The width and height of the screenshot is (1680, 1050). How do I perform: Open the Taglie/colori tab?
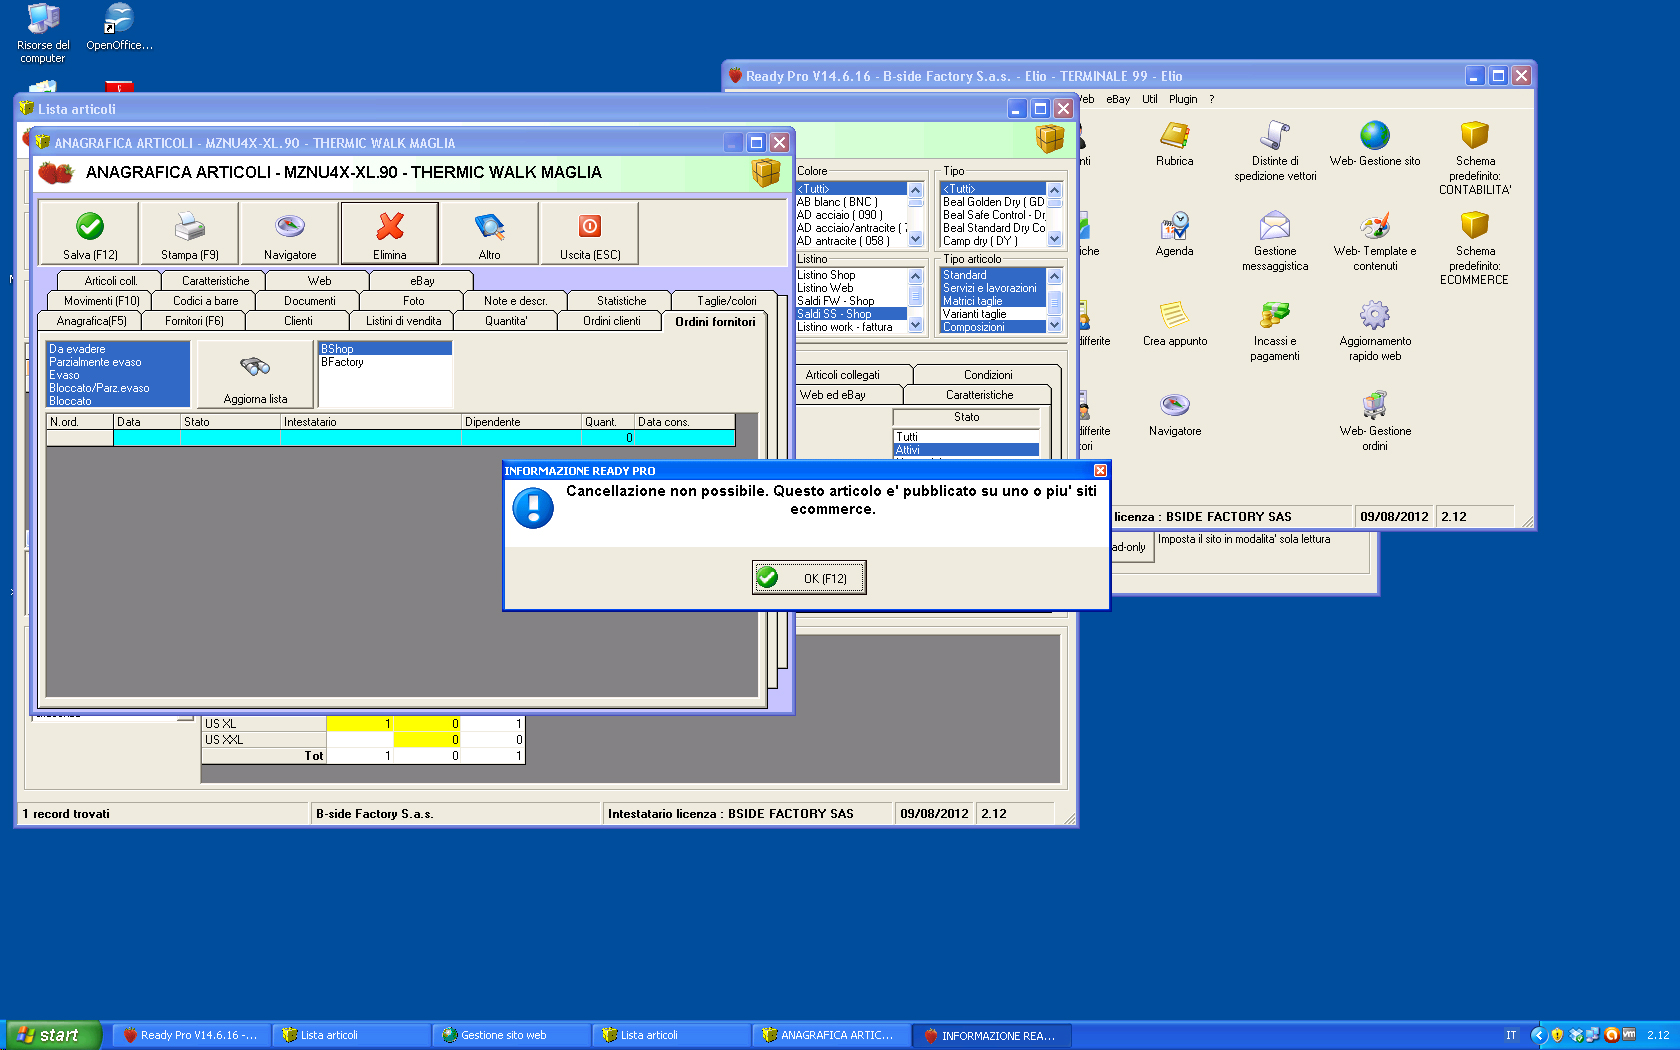726,301
